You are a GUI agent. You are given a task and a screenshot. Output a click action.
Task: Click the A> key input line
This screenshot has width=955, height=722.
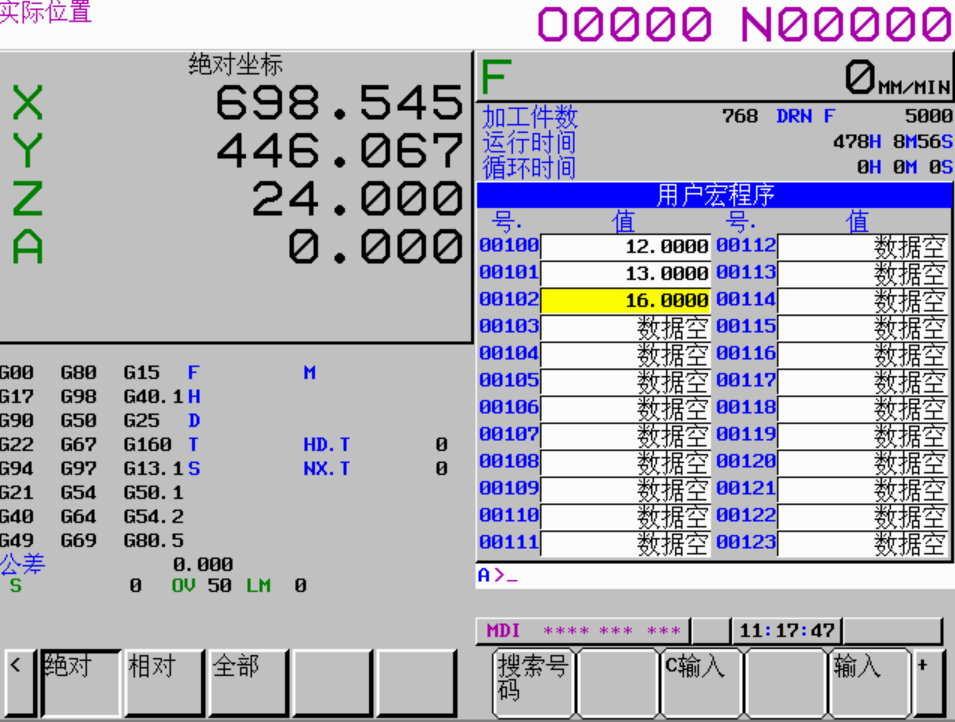[x=712, y=575]
